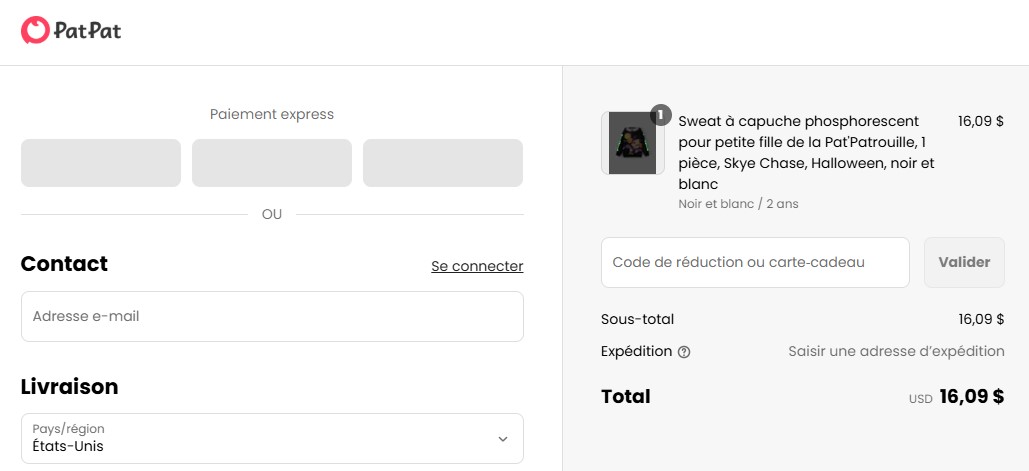Open the hoodie product thumbnail
1029x471 pixels.
pyautogui.click(x=632, y=143)
